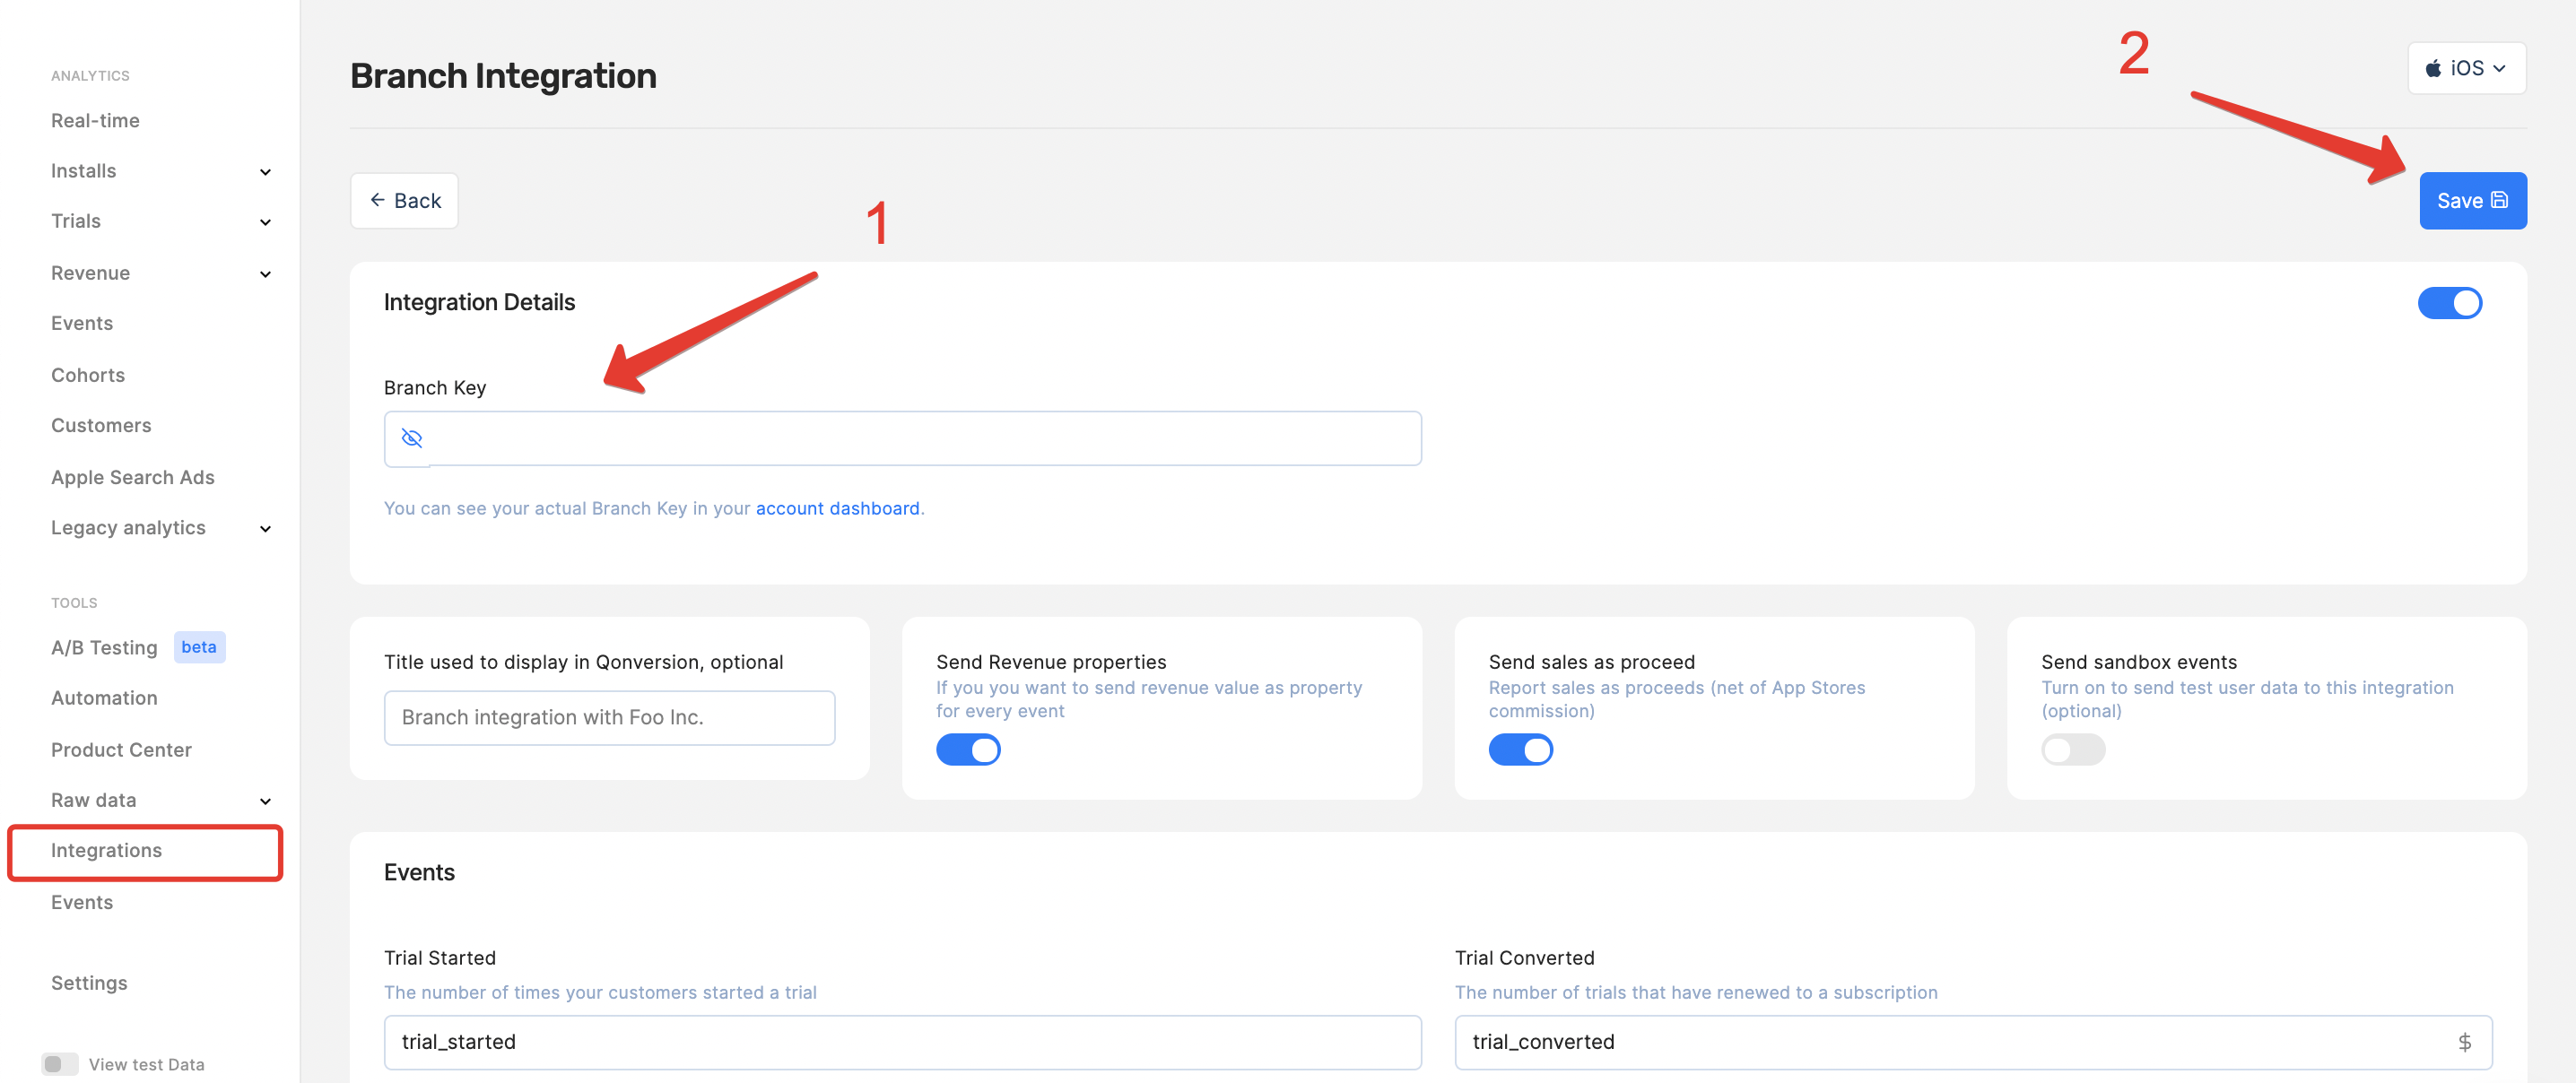Expand the Revenue sidebar chevron

[x=265, y=274]
